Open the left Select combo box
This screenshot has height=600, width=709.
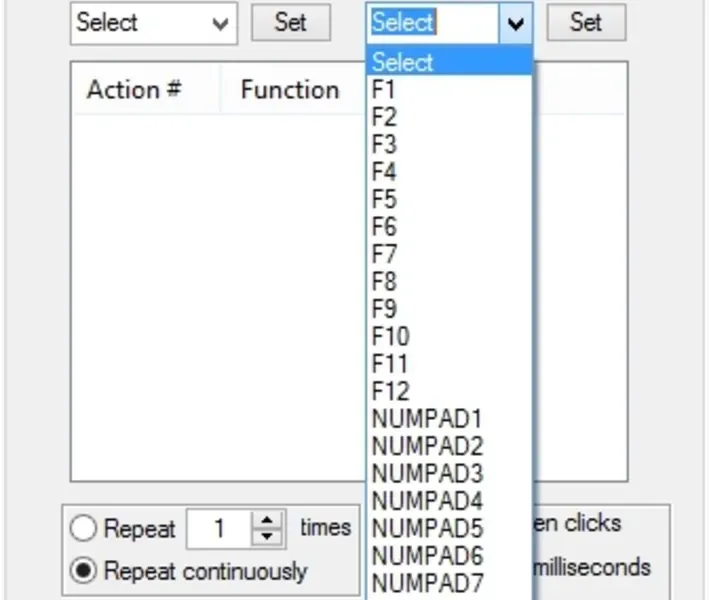[x=153, y=23]
